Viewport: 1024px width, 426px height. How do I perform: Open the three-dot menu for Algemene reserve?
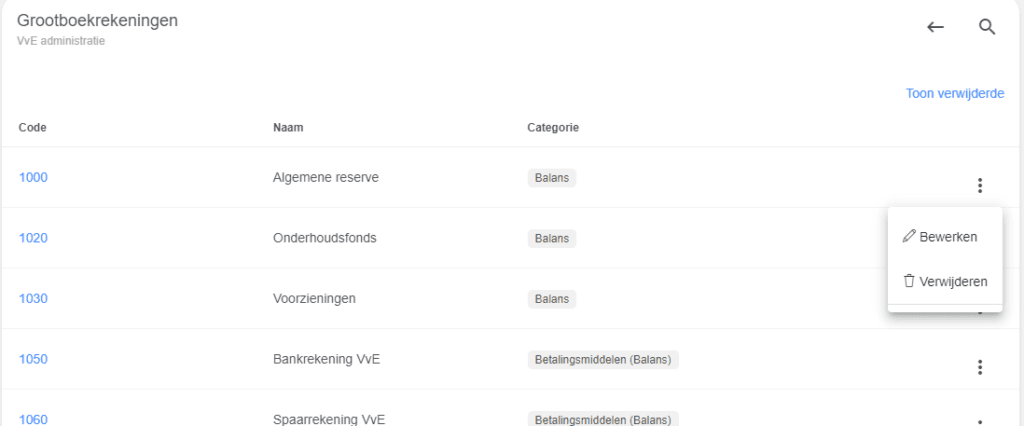[x=980, y=185]
